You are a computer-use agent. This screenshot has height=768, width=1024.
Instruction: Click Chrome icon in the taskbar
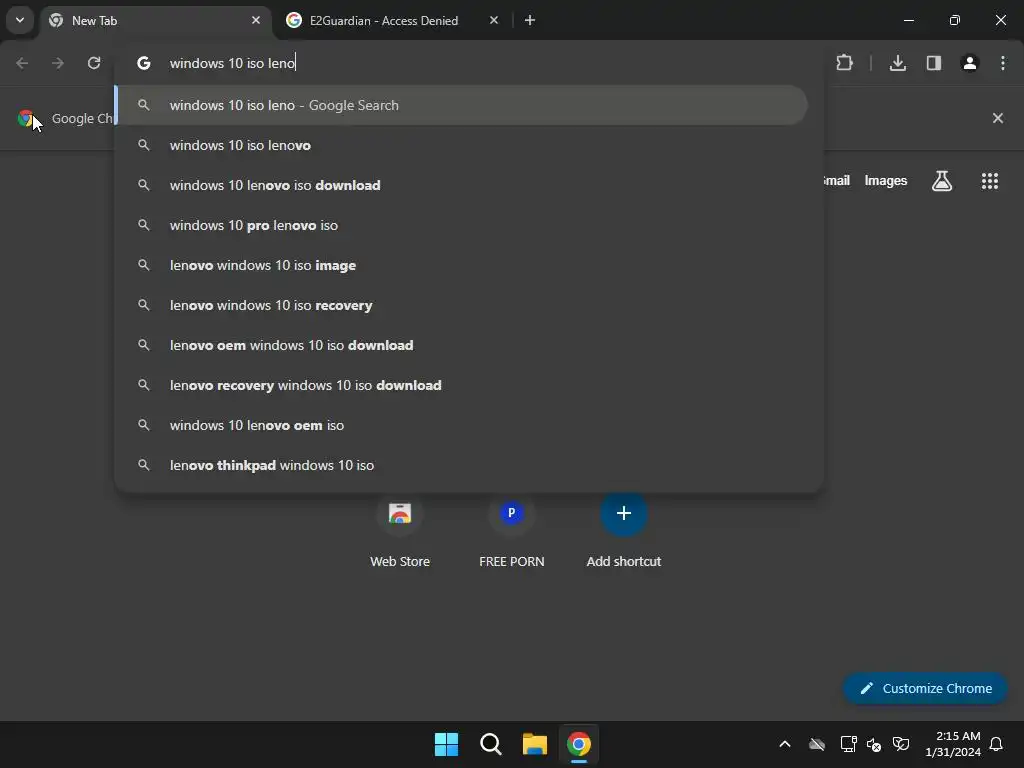pyautogui.click(x=579, y=744)
